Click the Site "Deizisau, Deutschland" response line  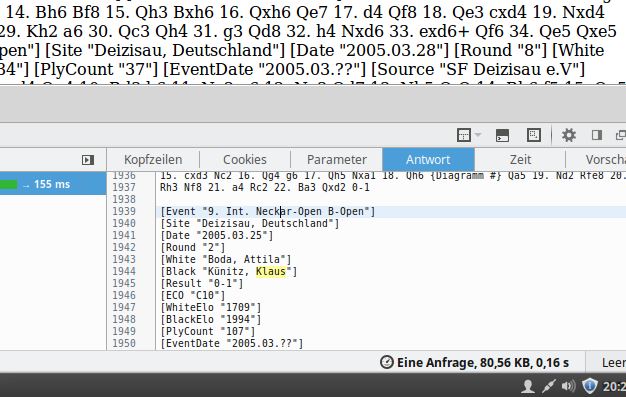coord(250,223)
